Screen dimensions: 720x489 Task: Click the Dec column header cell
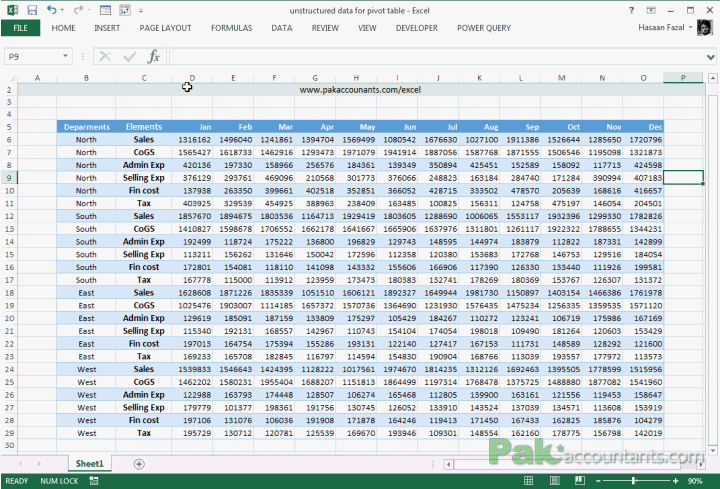coord(643,127)
